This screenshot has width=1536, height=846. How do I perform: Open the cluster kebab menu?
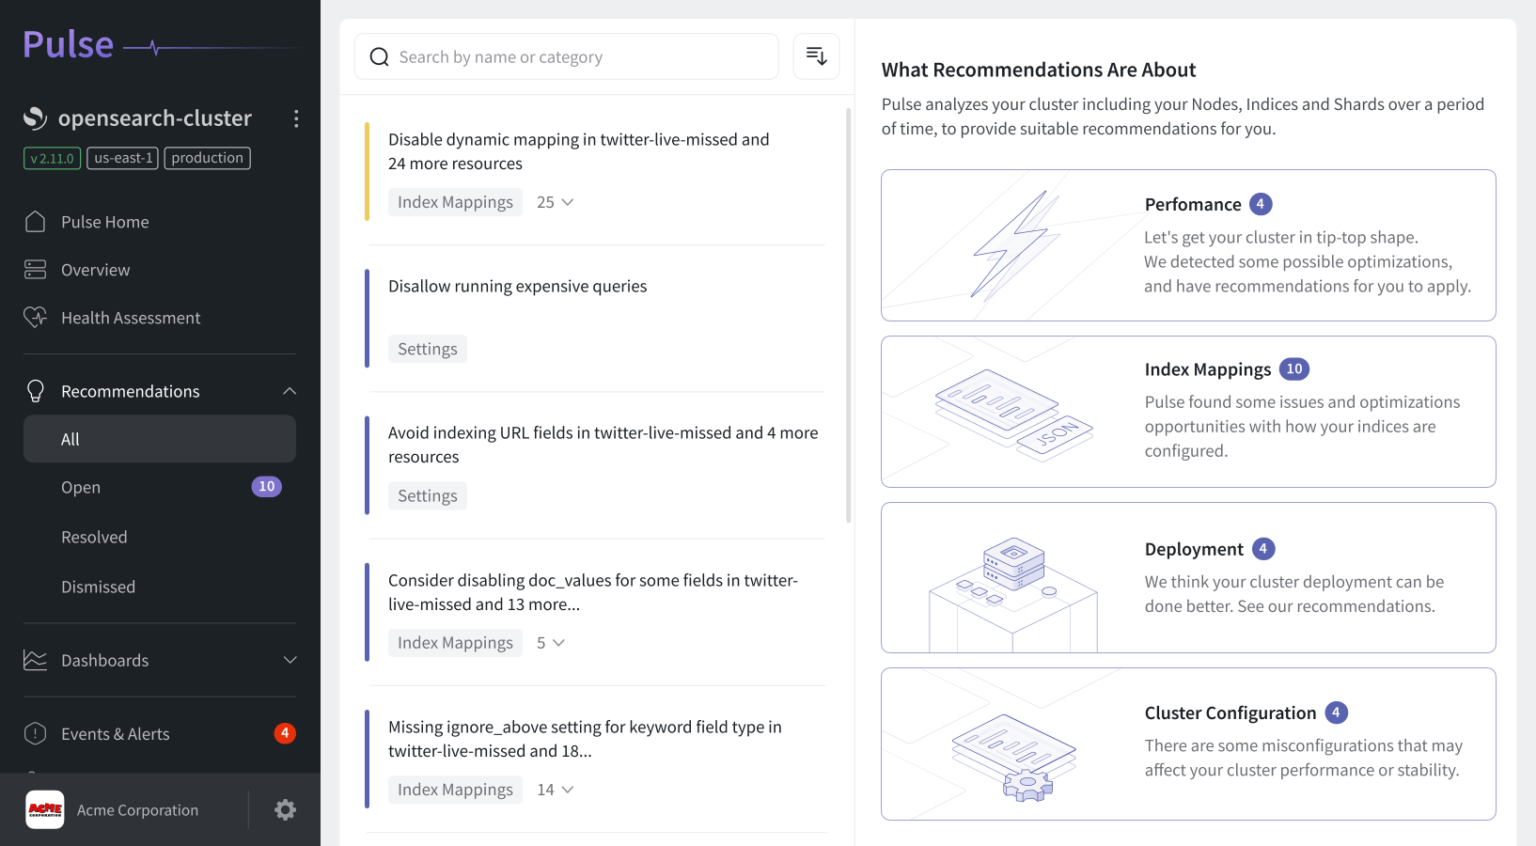[x=296, y=118]
